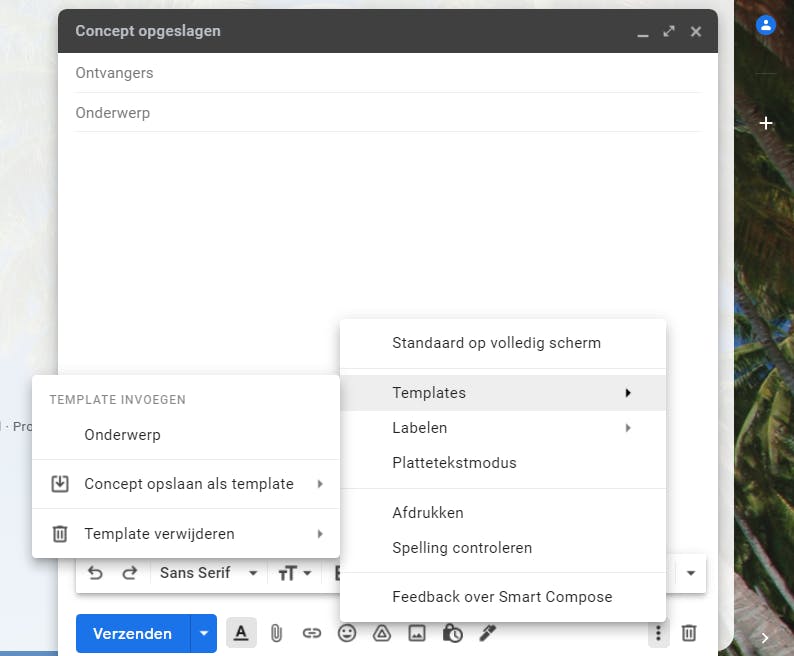Choose Spelling controleren from the menu
Viewport: 794px width, 656px height.
462,548
